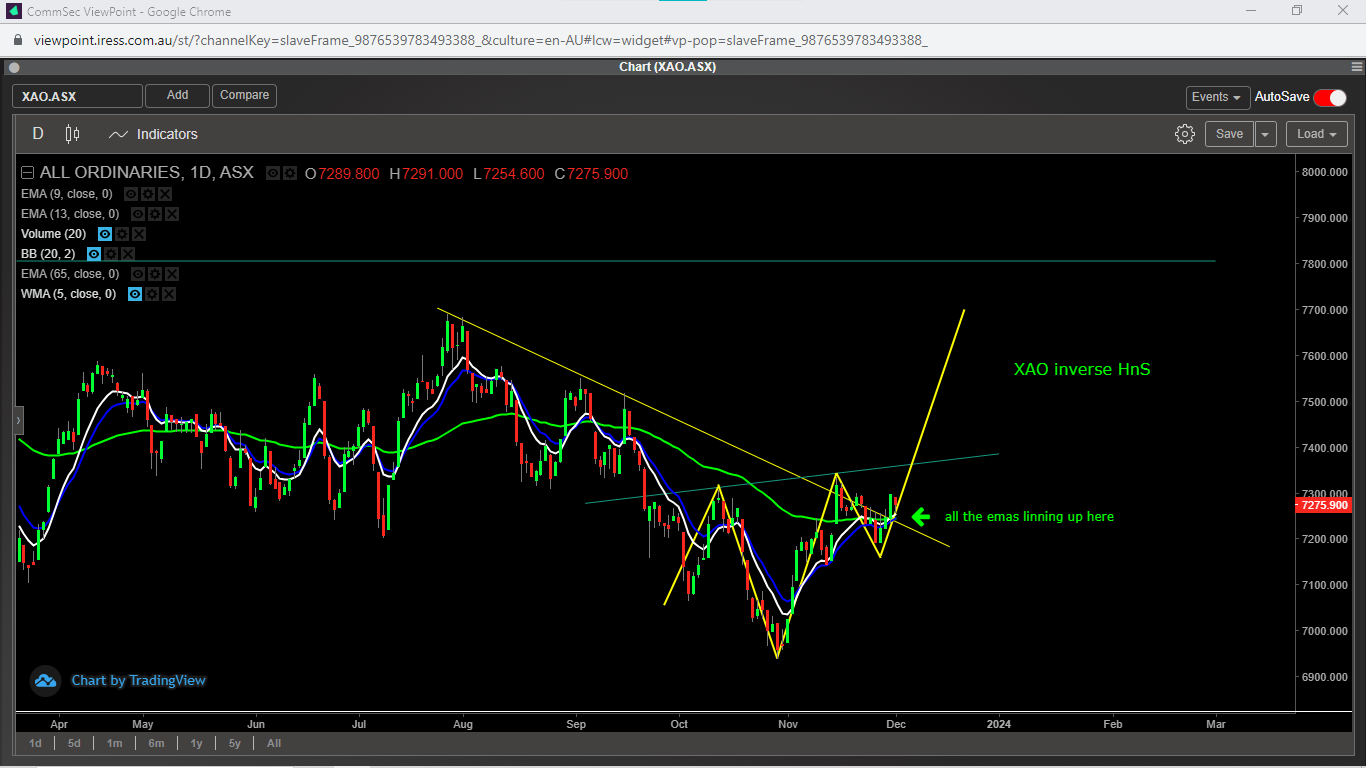Click the Add button
1366x768 pixels.
pyautogui.click(x=177, y=95)
